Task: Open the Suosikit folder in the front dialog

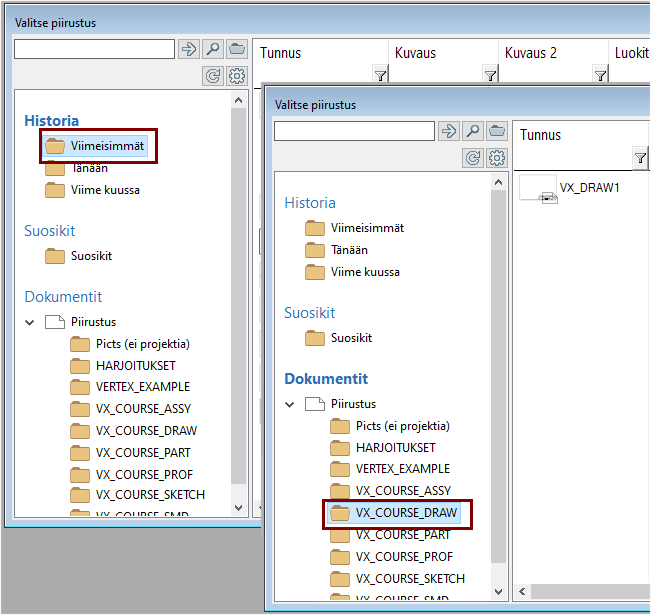Action: 350,338
